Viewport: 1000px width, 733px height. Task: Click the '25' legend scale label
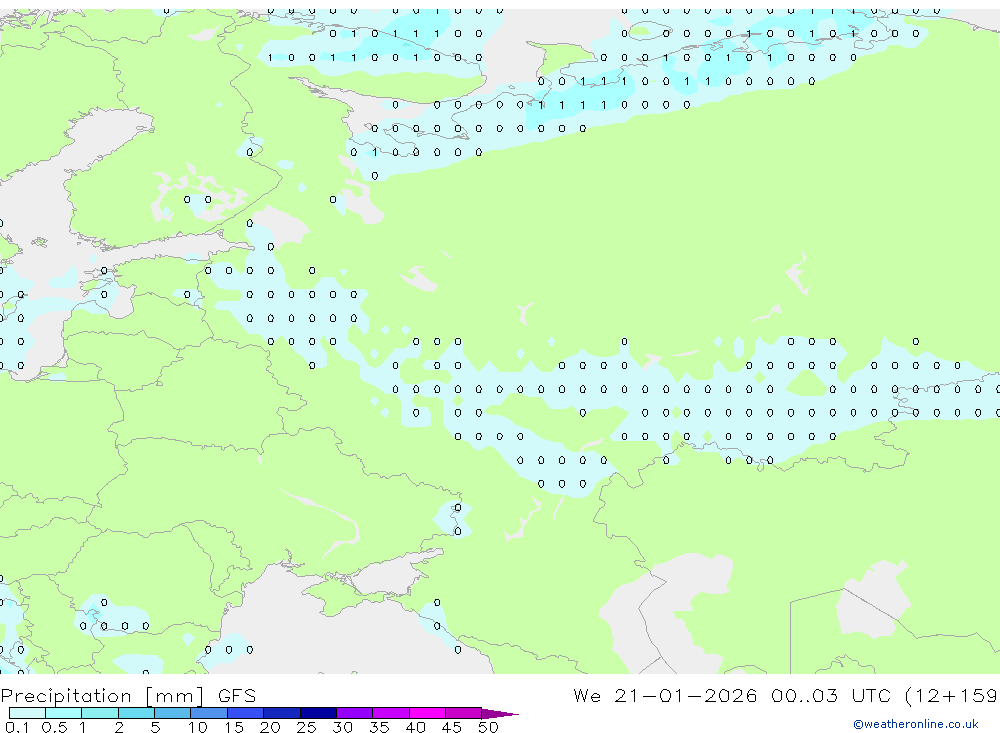(x=306, y=727)
